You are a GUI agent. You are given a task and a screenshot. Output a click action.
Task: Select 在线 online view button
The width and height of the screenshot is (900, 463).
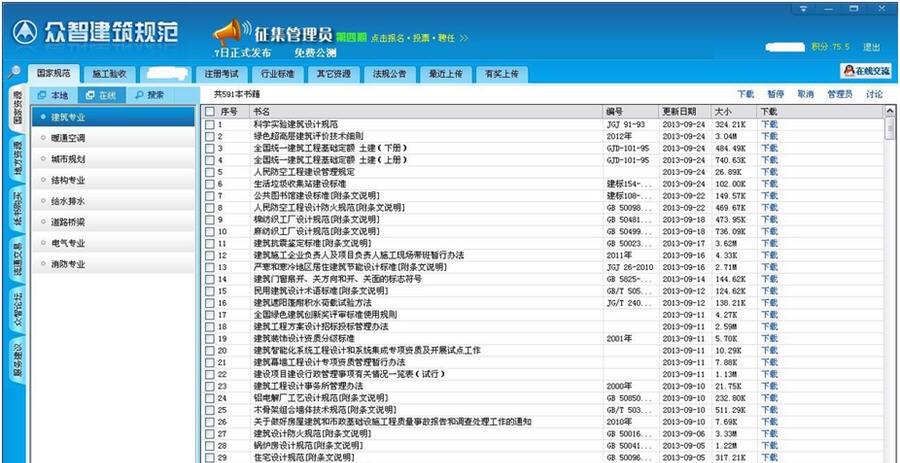pyautogui.click(x=101, y=95)
